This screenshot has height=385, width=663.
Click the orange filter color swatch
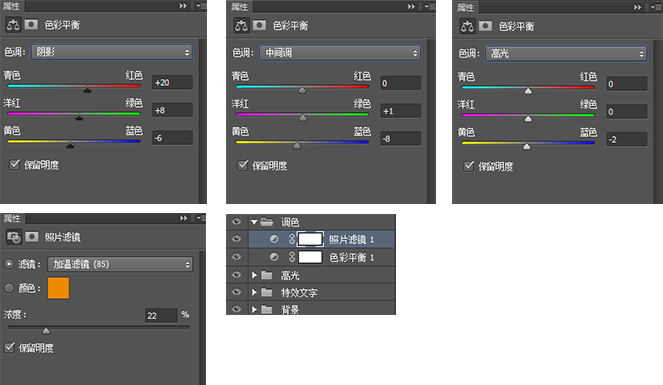[58, 288]
